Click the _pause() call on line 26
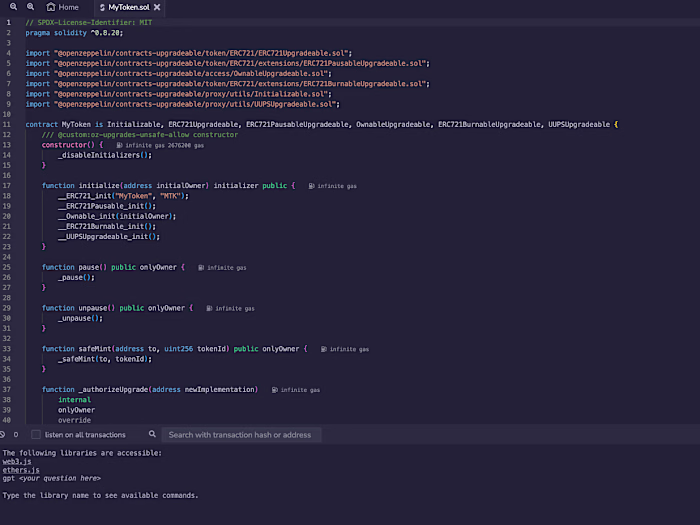The image size is (700, 525). coord(76,278)
